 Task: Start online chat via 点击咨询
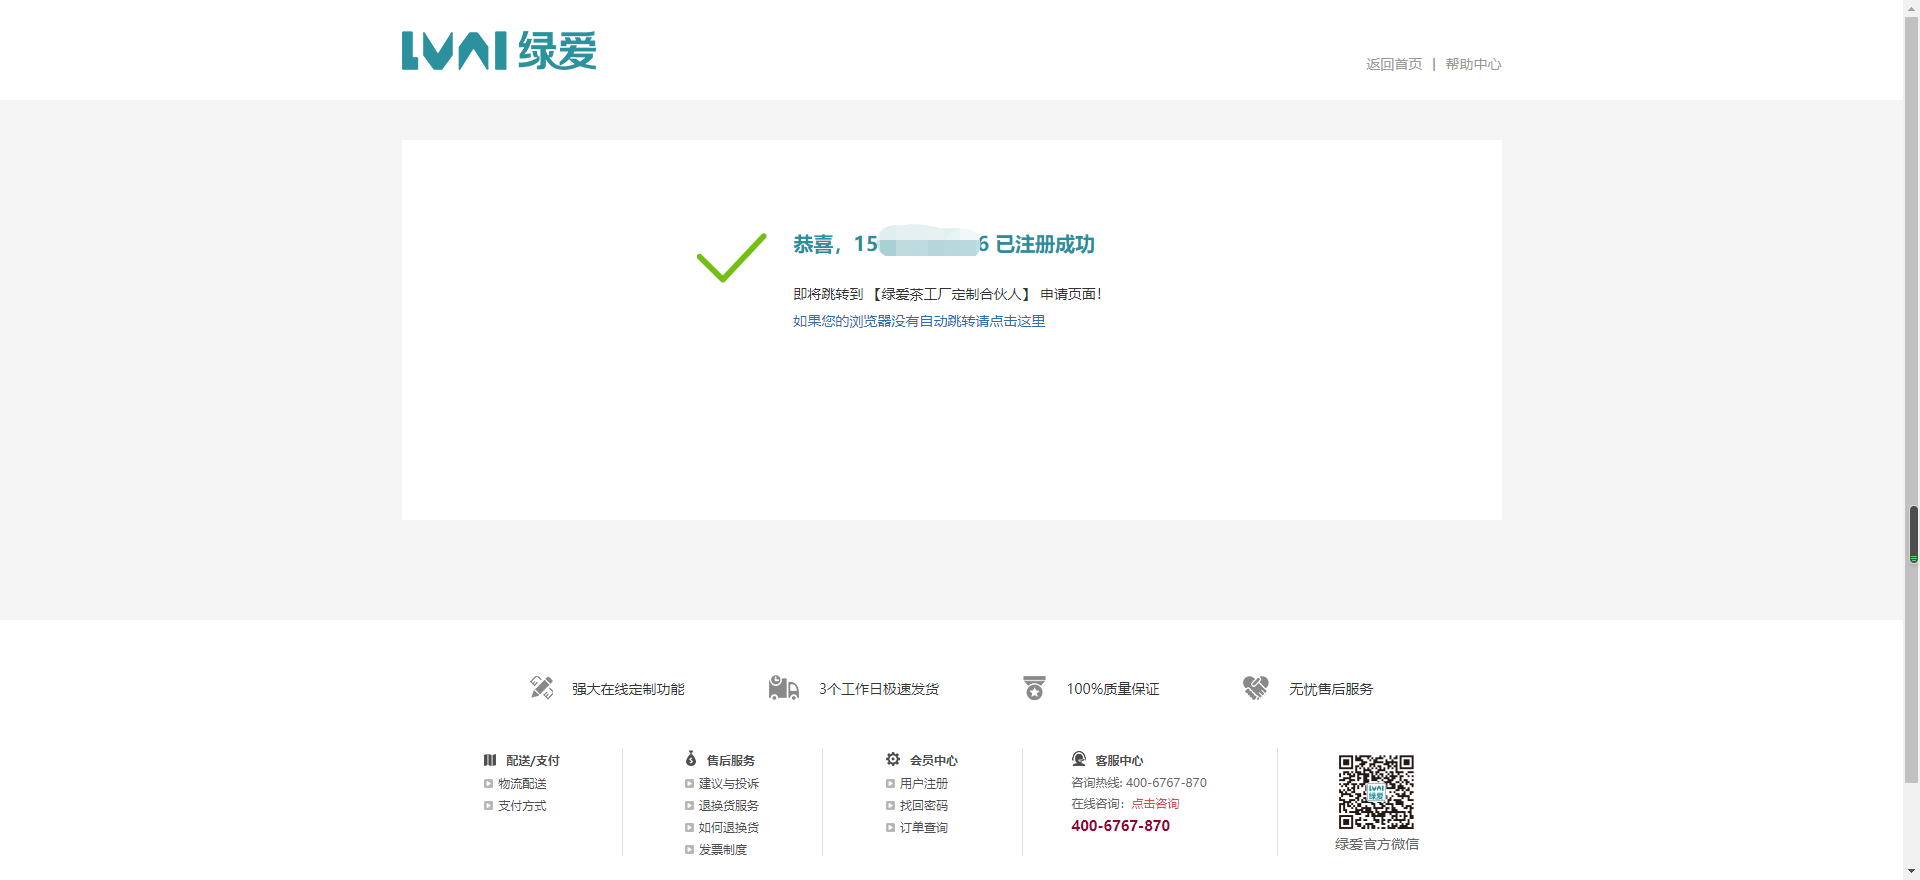(x=1155, y=804)
